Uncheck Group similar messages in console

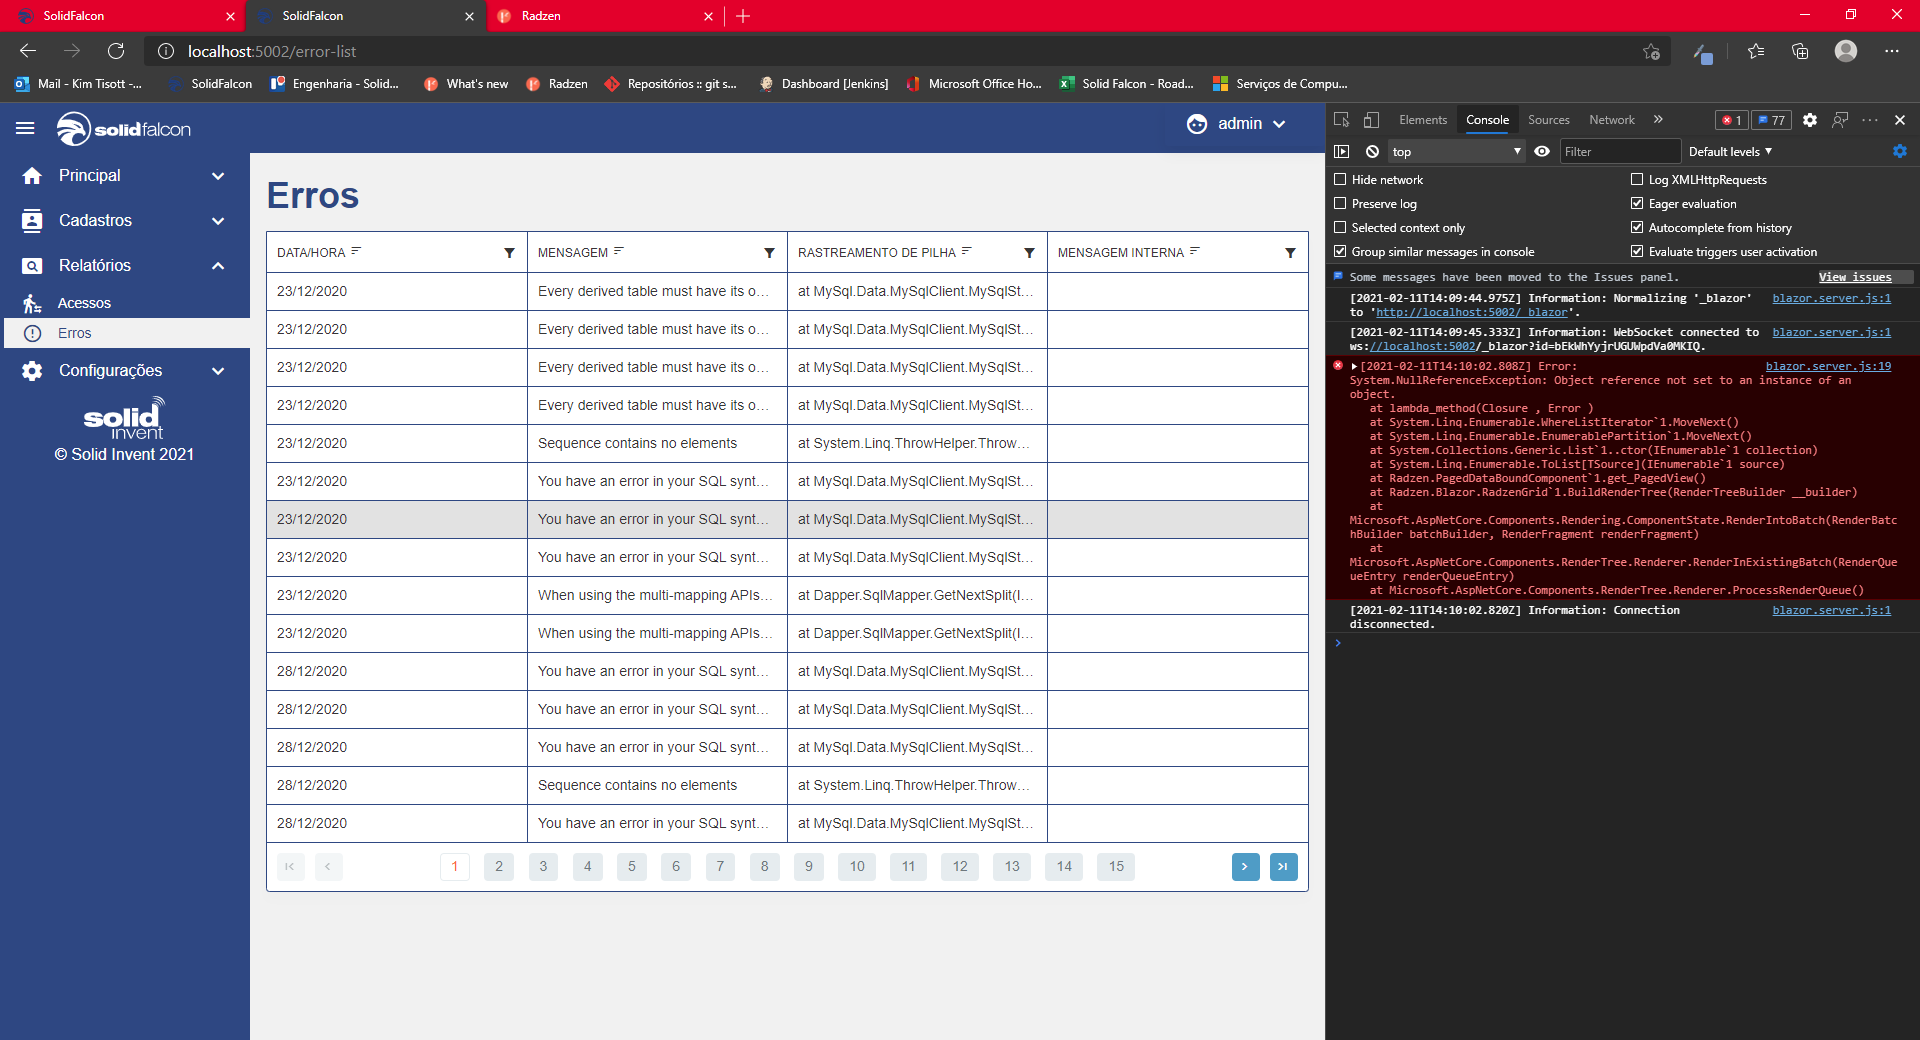(x=1340, y=252)
